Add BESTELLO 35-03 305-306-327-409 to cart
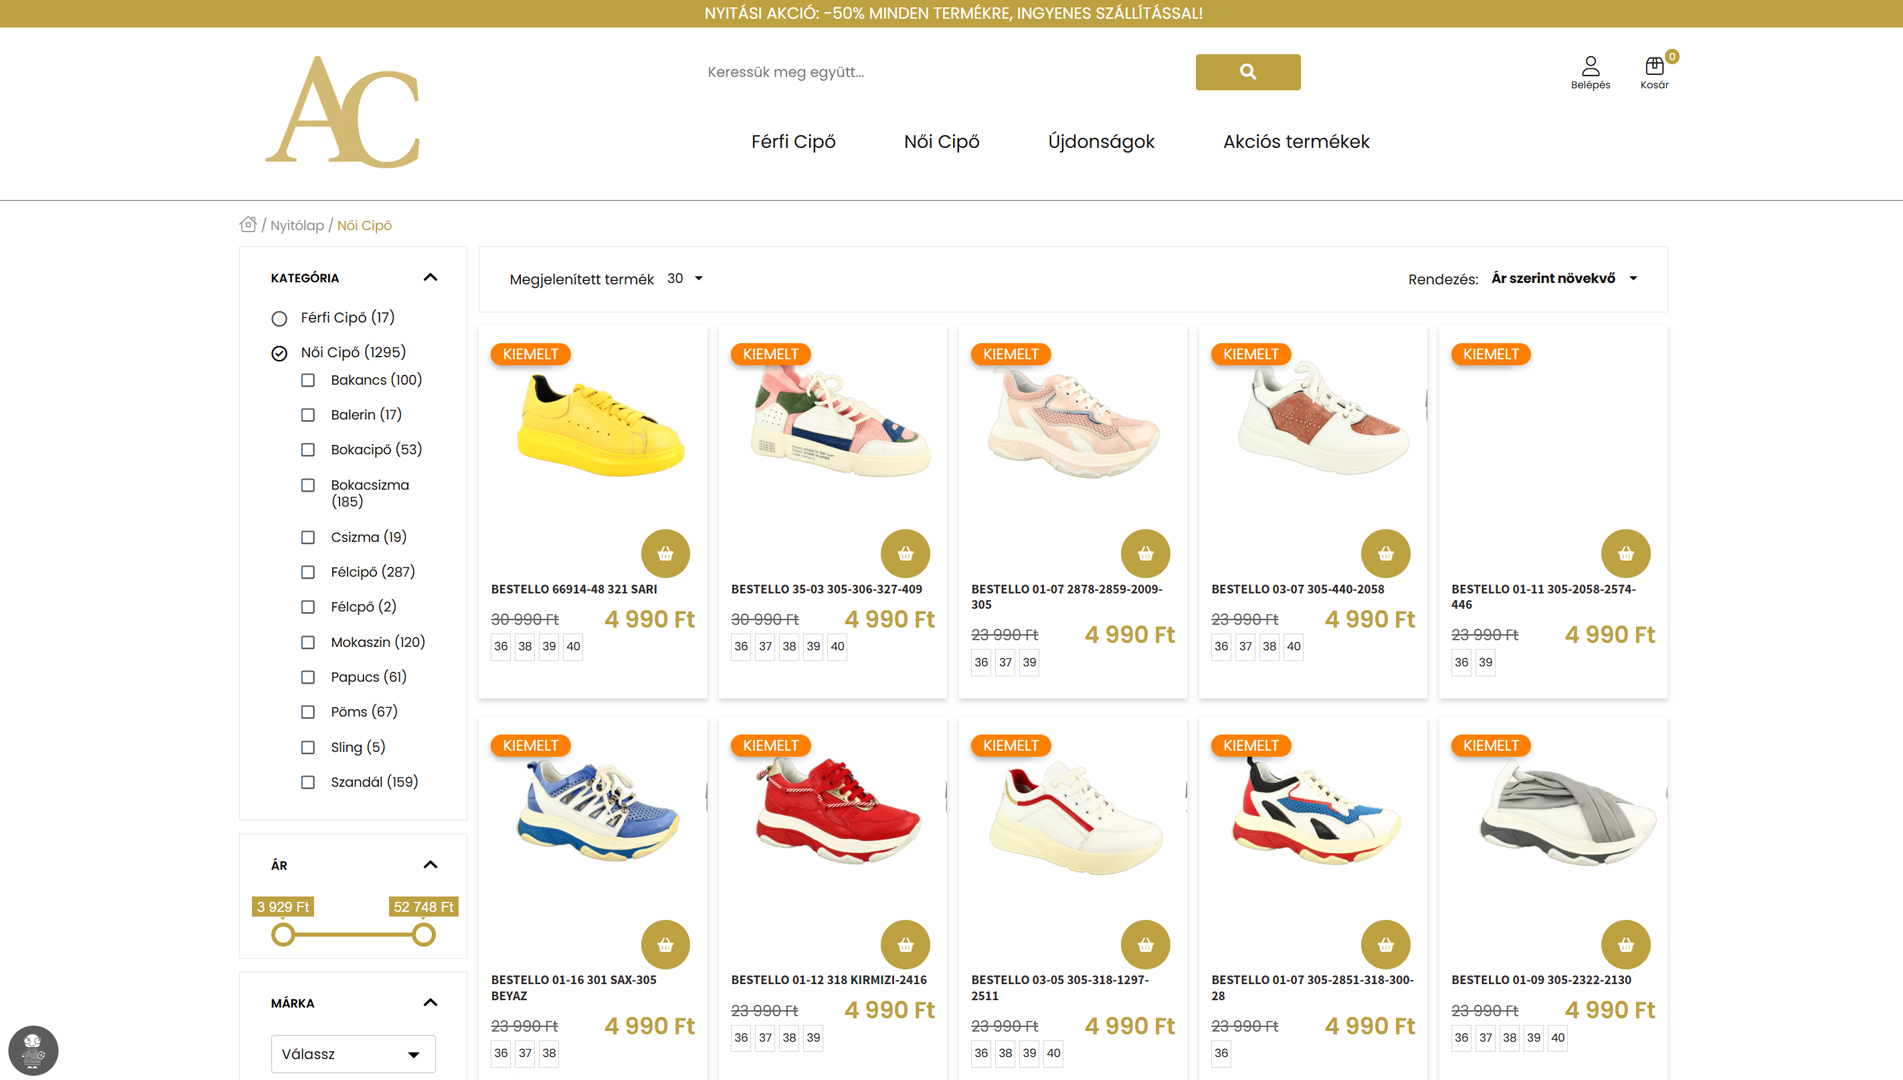 (x=905, y=553)
